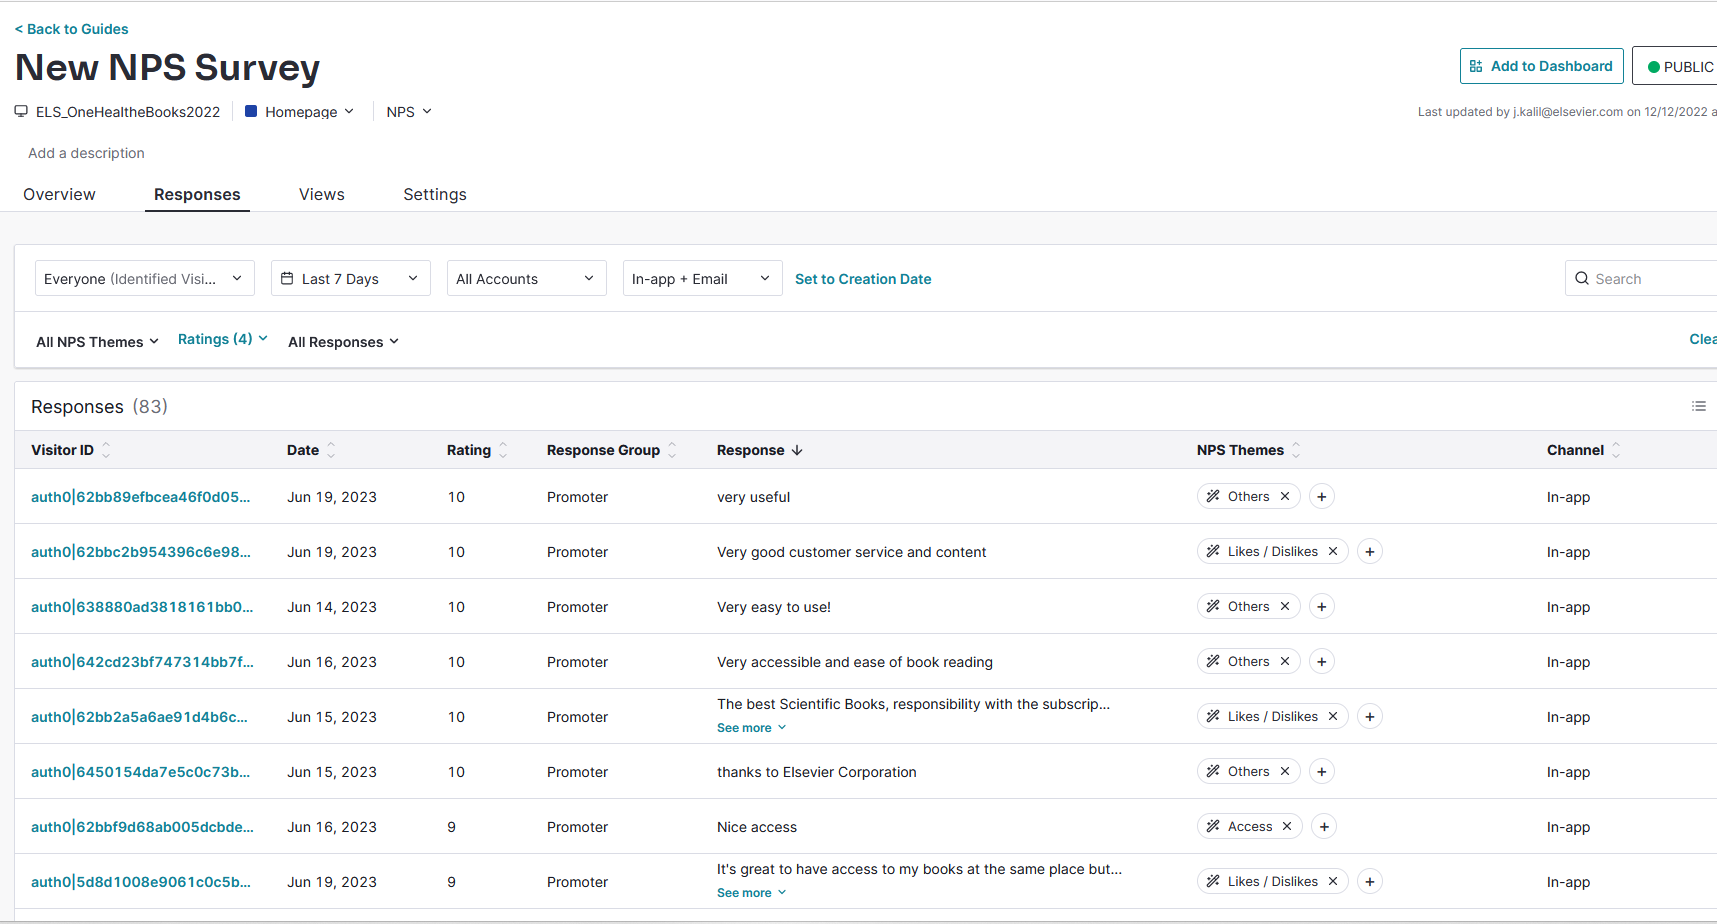Viewport: 1717px width, 924px height.
Task: Open the column list icon beside Responses header
Action: point(1698,406)
